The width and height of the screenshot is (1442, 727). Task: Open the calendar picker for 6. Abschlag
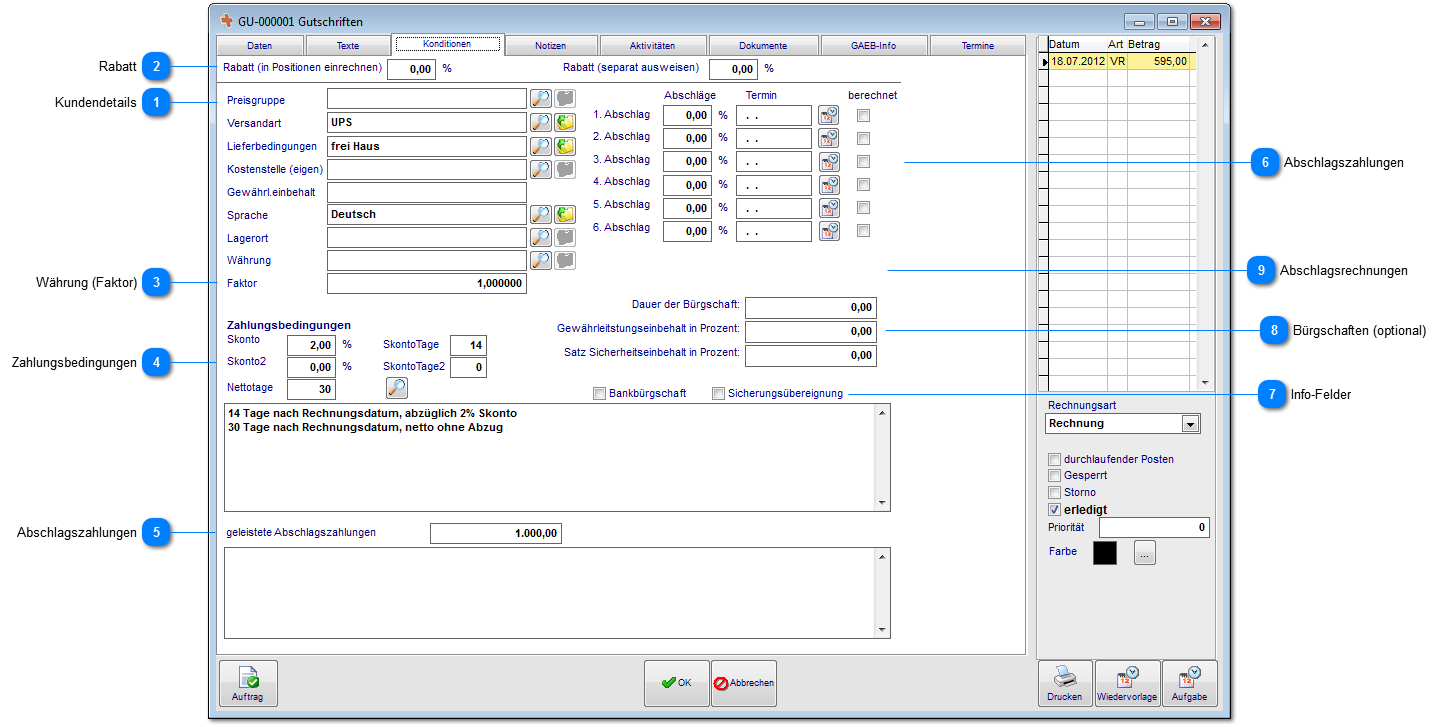tap(829, 231)
